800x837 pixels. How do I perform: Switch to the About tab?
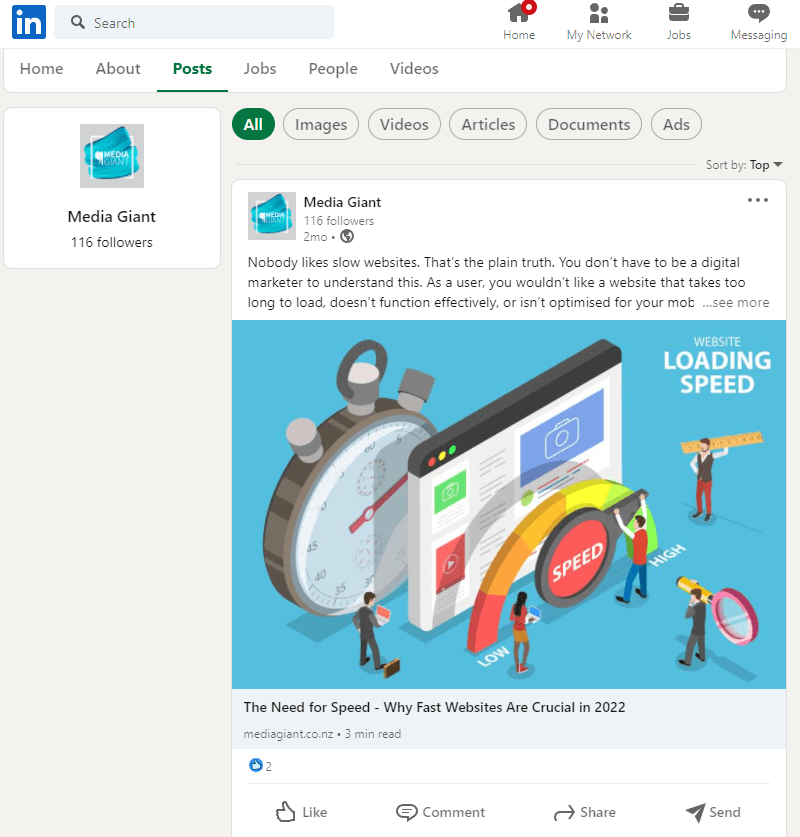click(x=118, y=69)
